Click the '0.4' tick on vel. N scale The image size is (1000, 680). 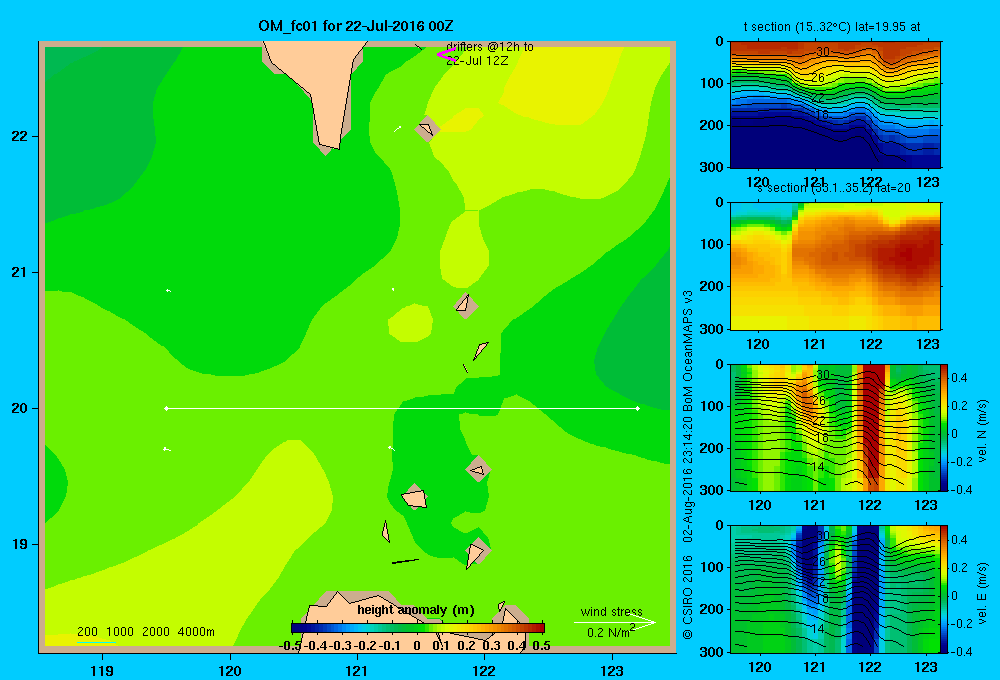click(959, 378)
